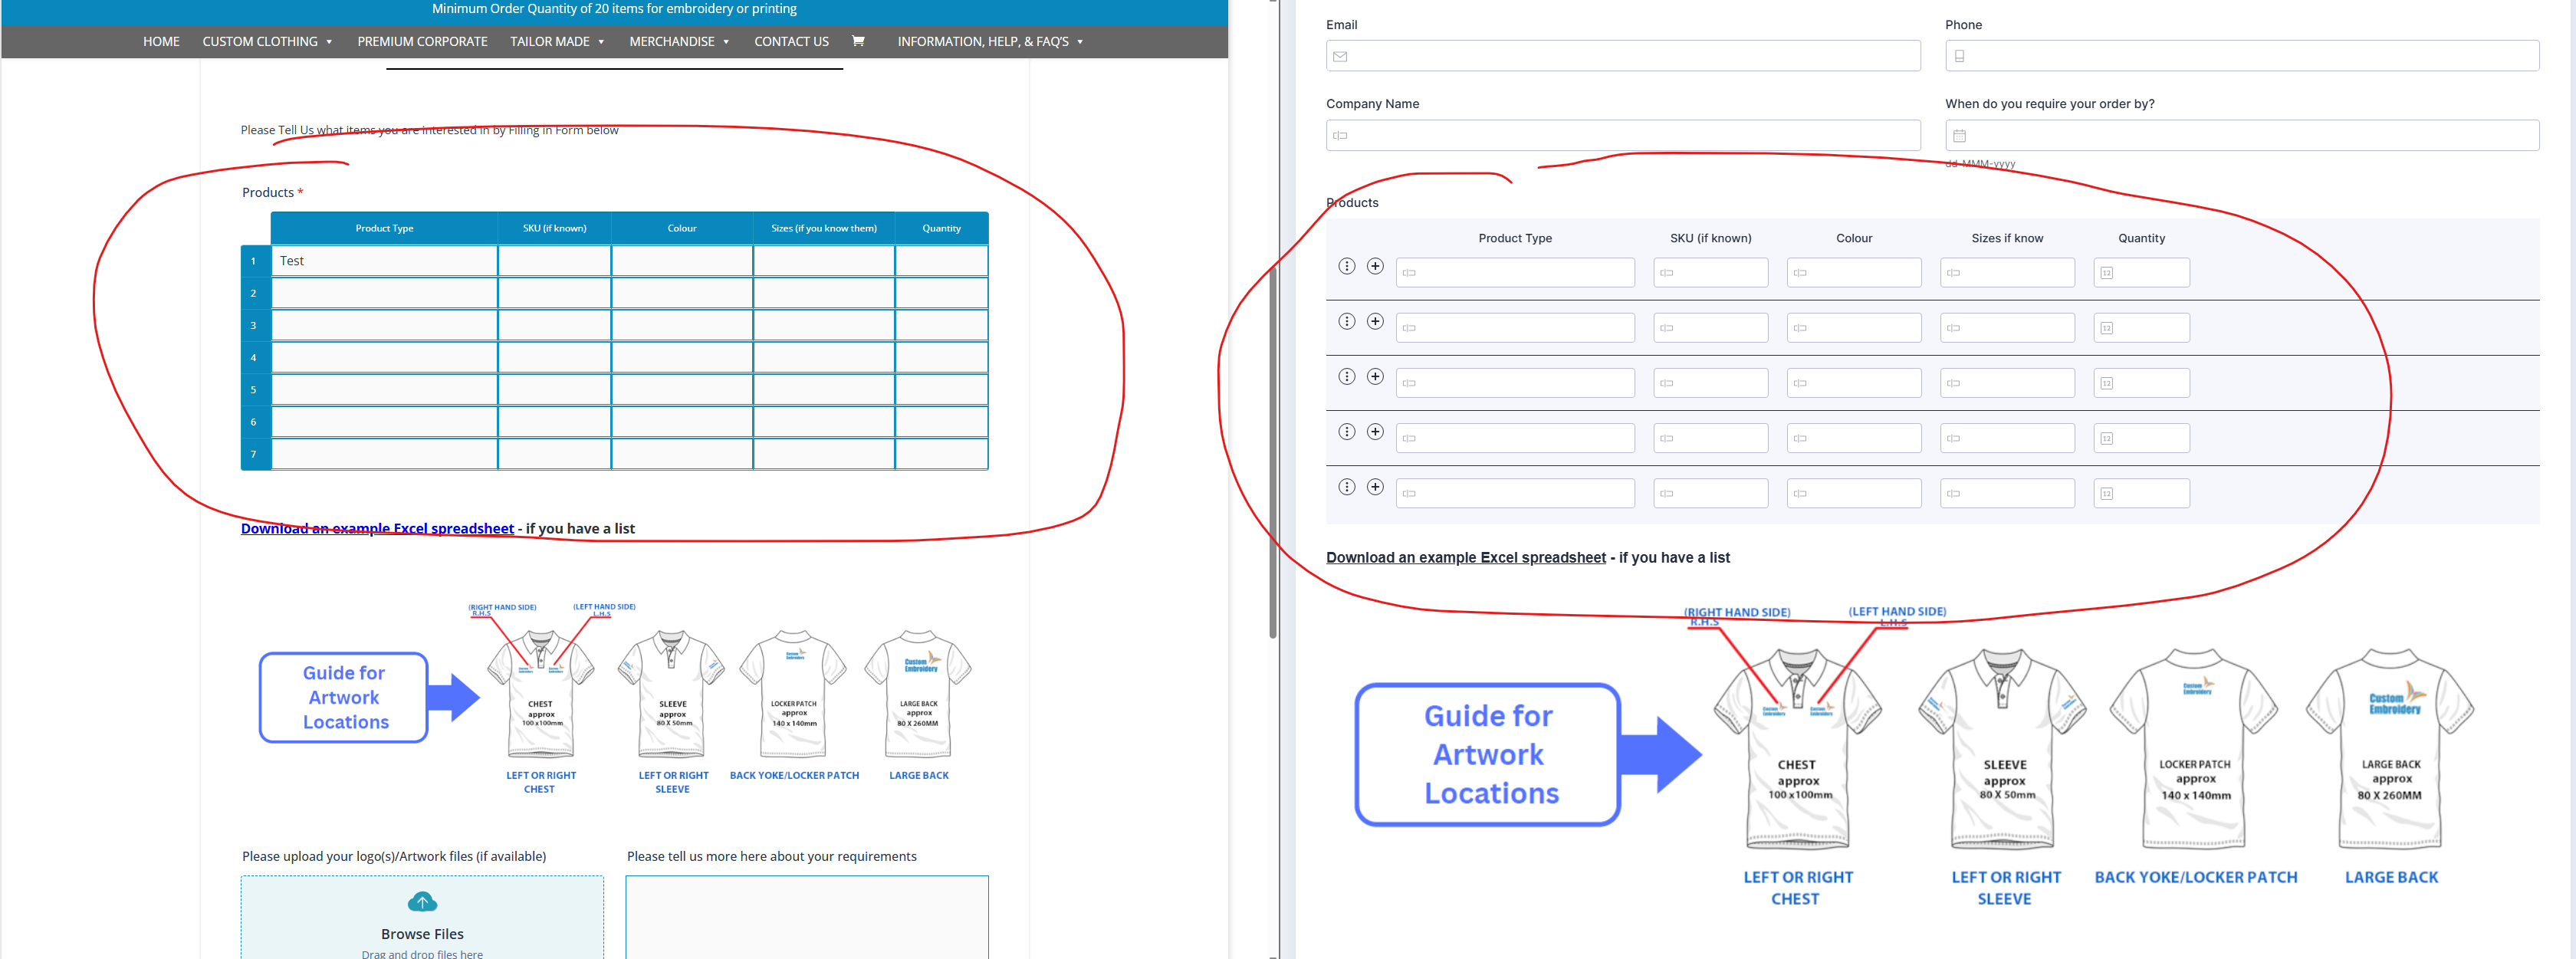Click the order required-by date field

(x=2241, y=135)
